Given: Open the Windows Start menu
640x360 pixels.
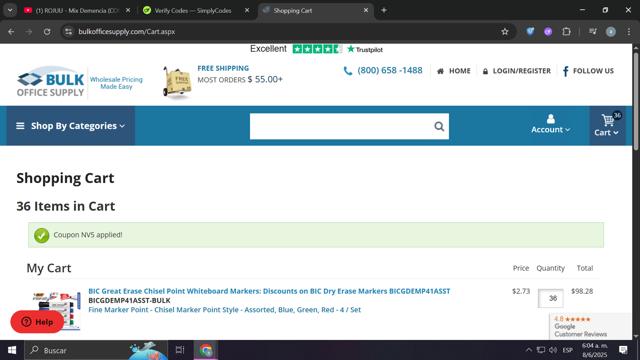Looking at the screenshot, I should point(12,350).
